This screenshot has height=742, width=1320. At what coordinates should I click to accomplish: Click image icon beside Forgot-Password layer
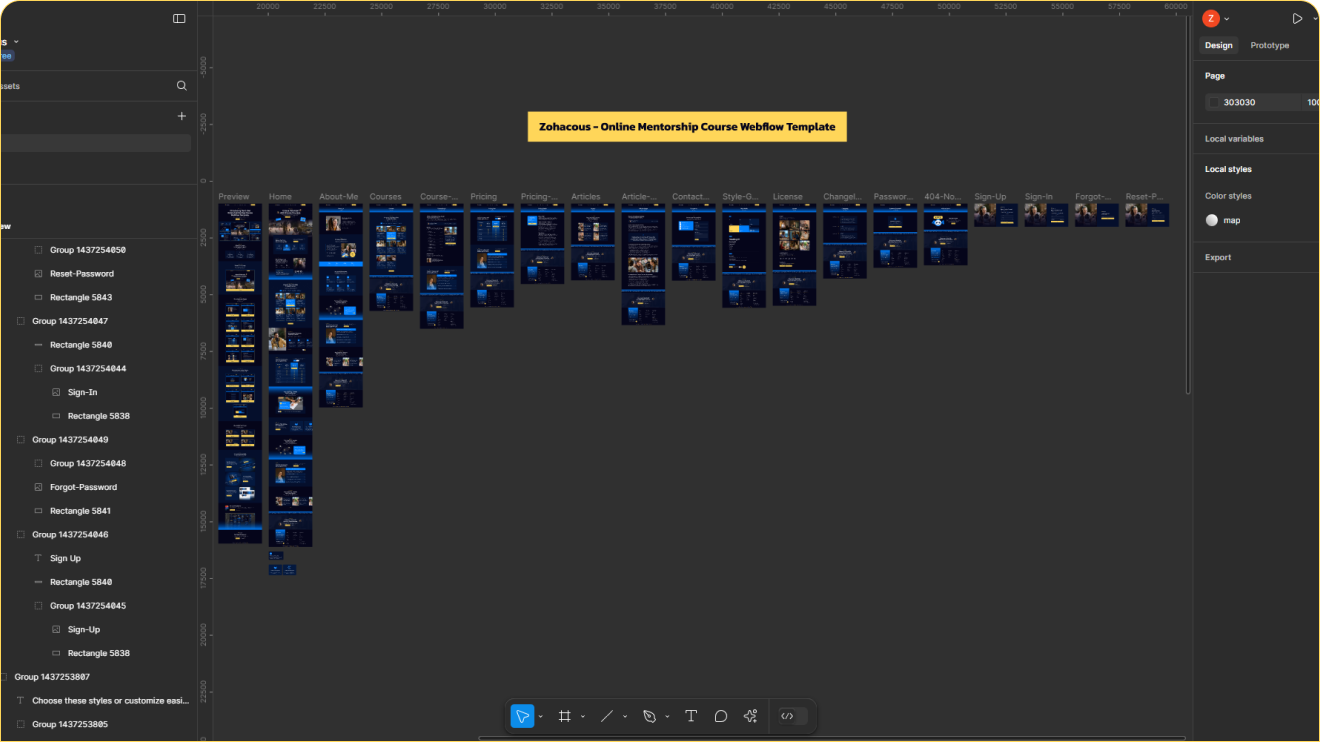39,487
